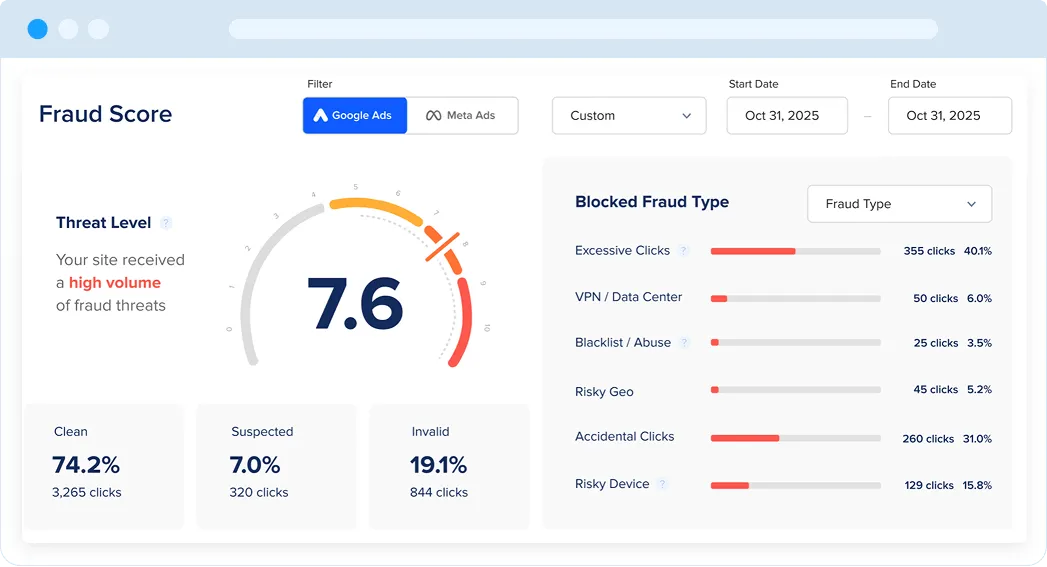Click the "260 clicks" value
1047x567 pixels.
pos(928,439)
